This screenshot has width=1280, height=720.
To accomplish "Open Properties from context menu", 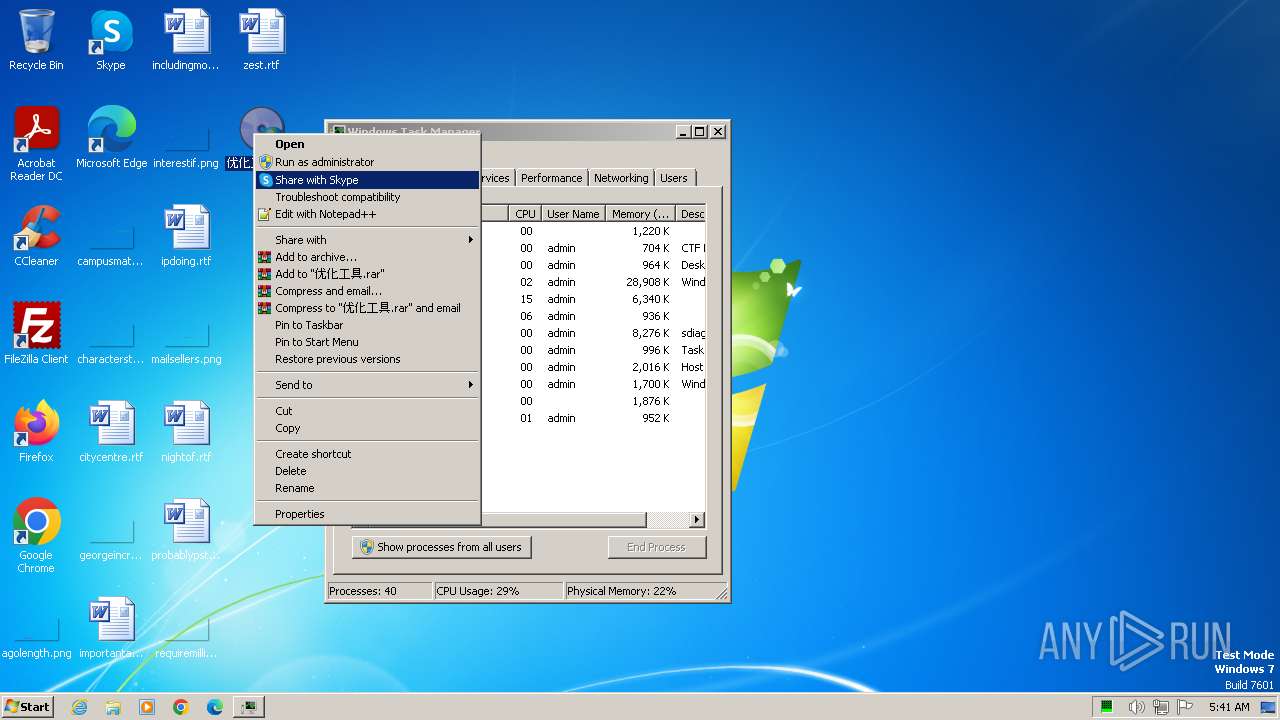I will tap(368, 514).
